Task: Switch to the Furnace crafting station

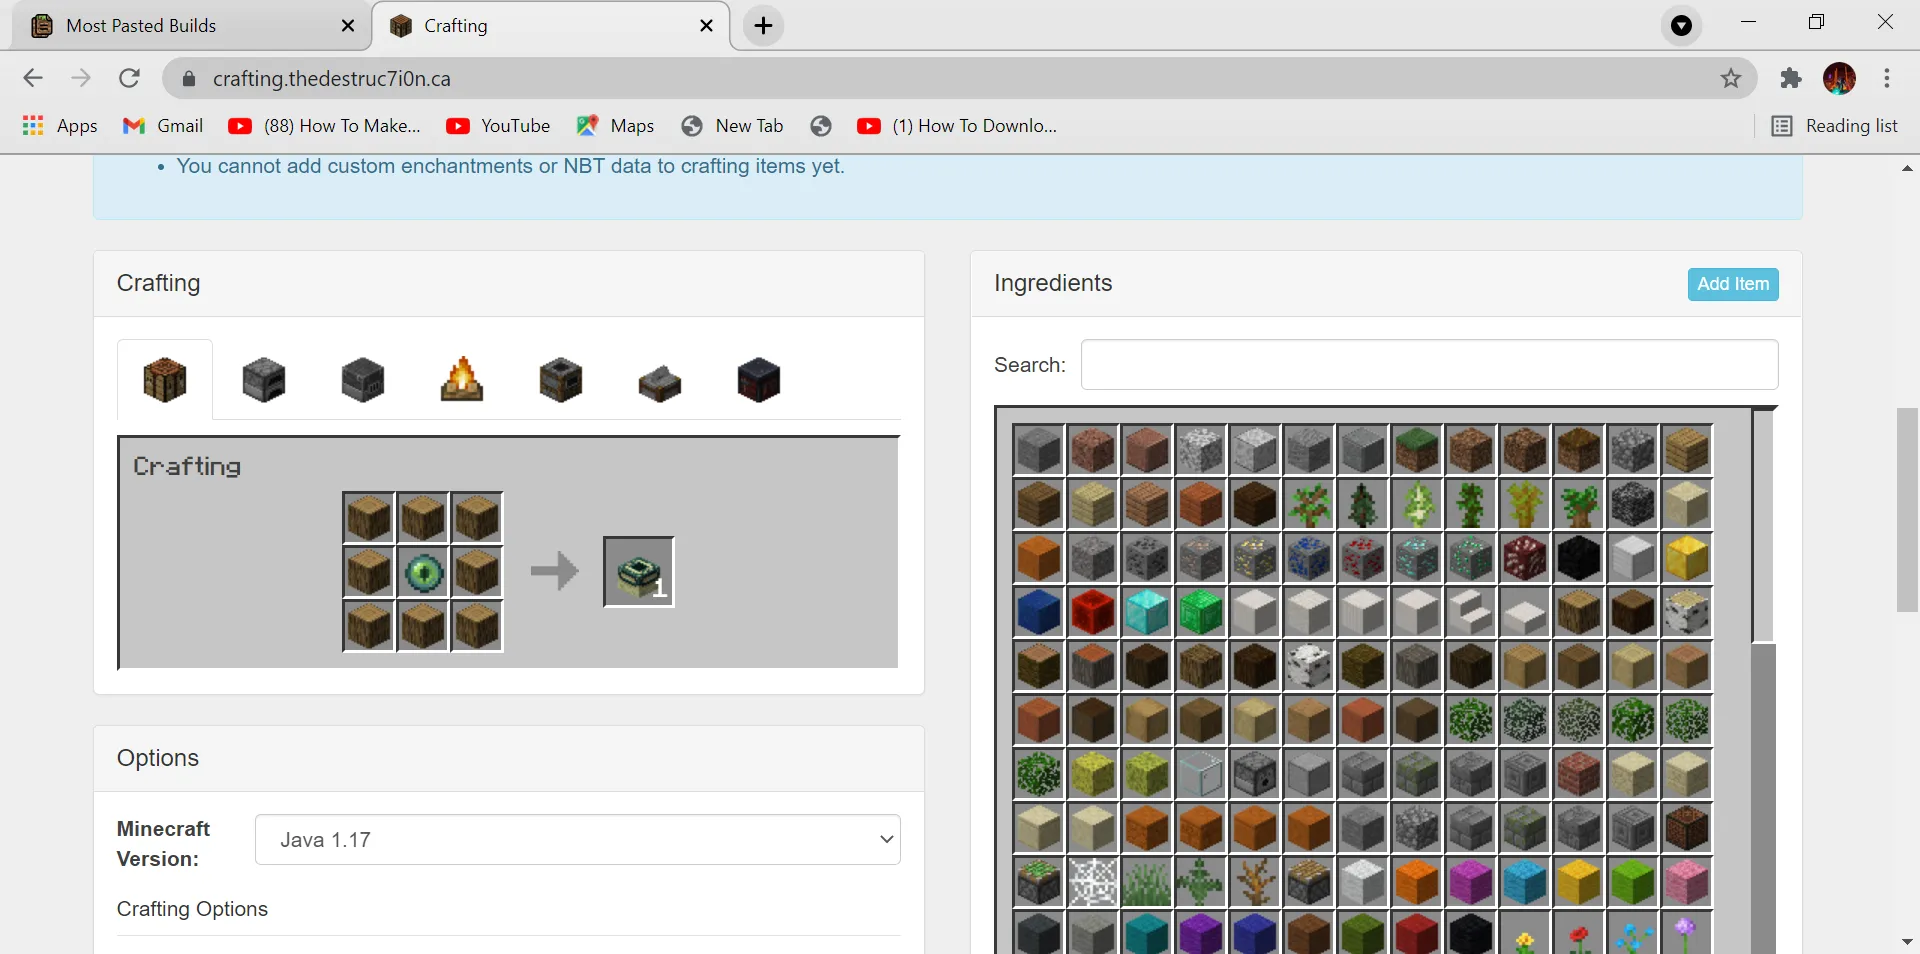Action: [263, 381]
